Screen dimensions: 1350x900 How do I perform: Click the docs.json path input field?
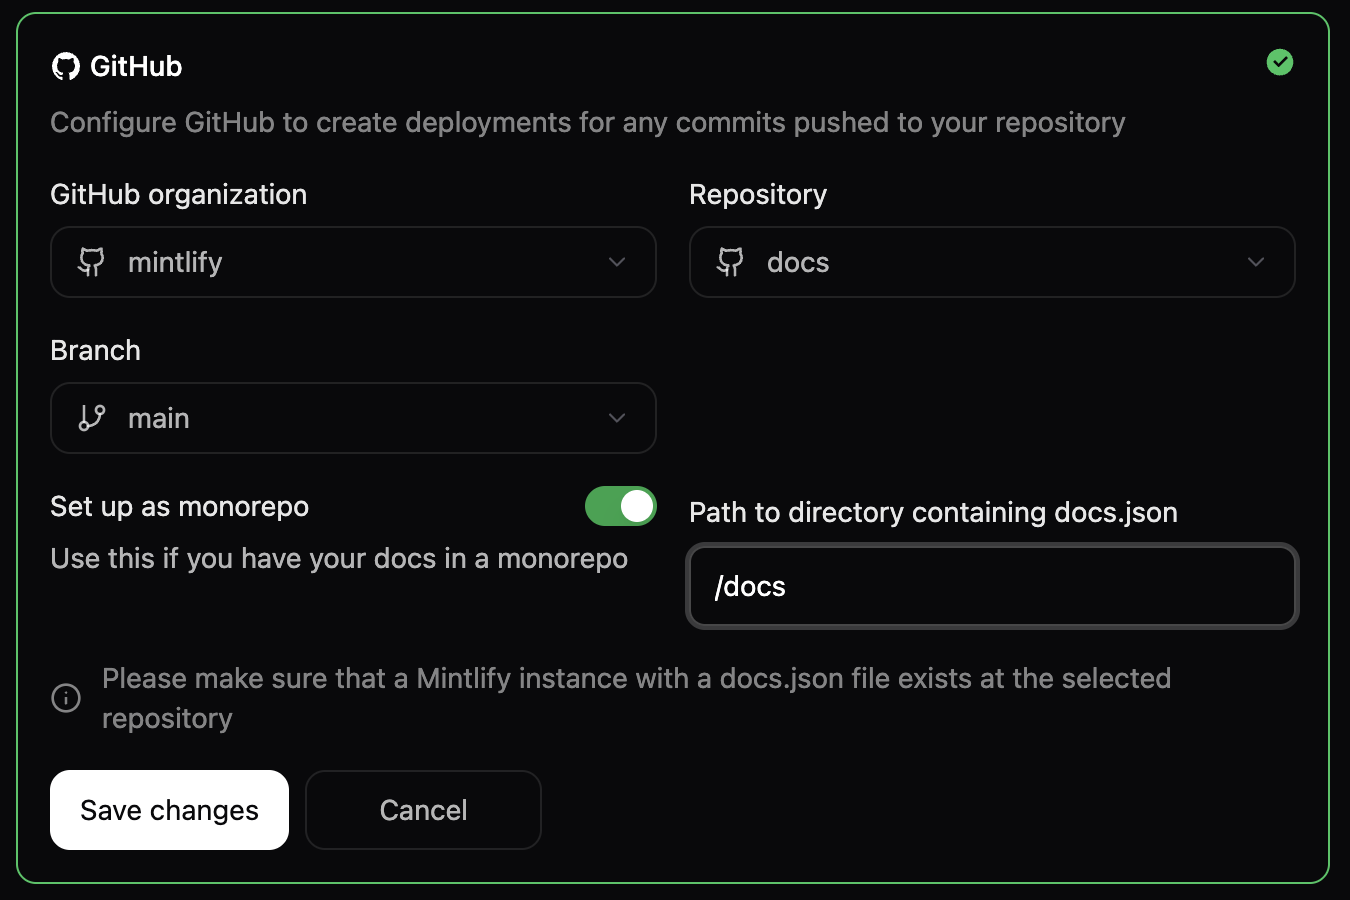click(x=992, y=586)
